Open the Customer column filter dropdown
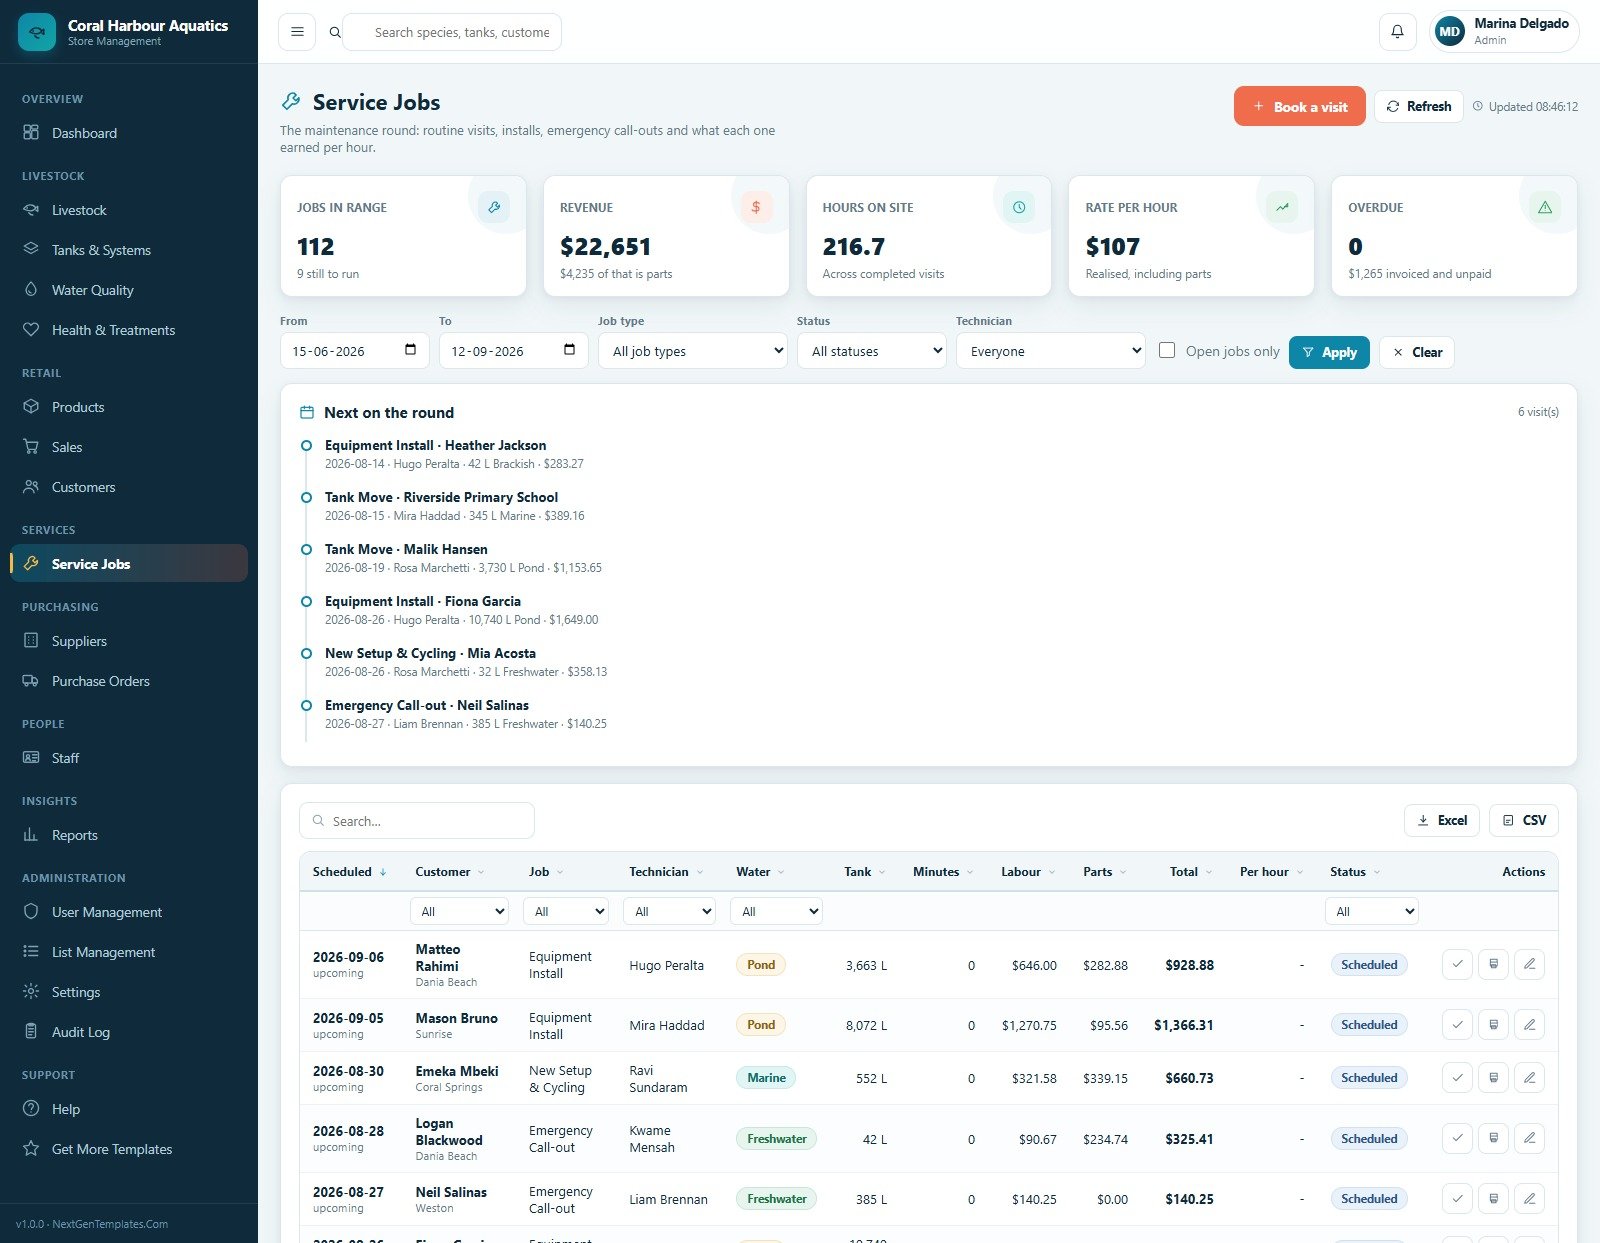The height and width of the screenshot is (1243, 1600). (x=460, y=911)
